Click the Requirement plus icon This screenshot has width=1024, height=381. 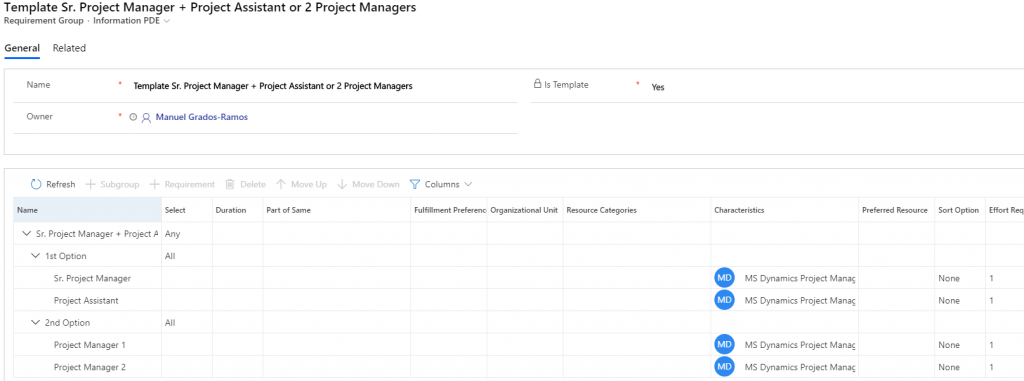155,184
